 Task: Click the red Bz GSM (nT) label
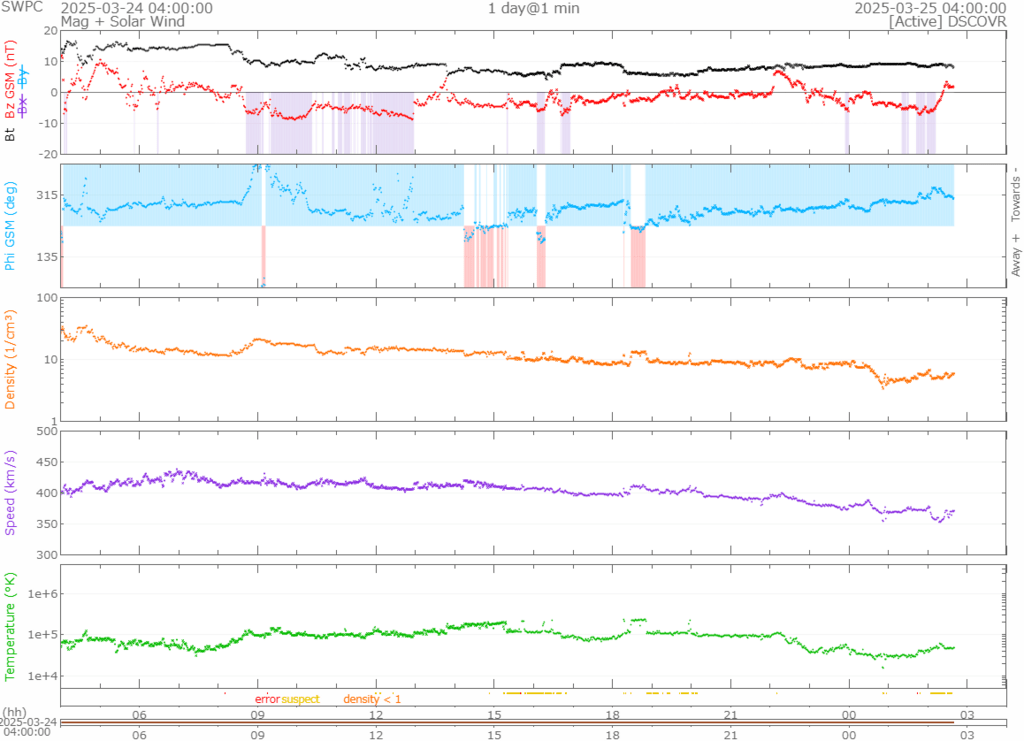coord(11,82)
